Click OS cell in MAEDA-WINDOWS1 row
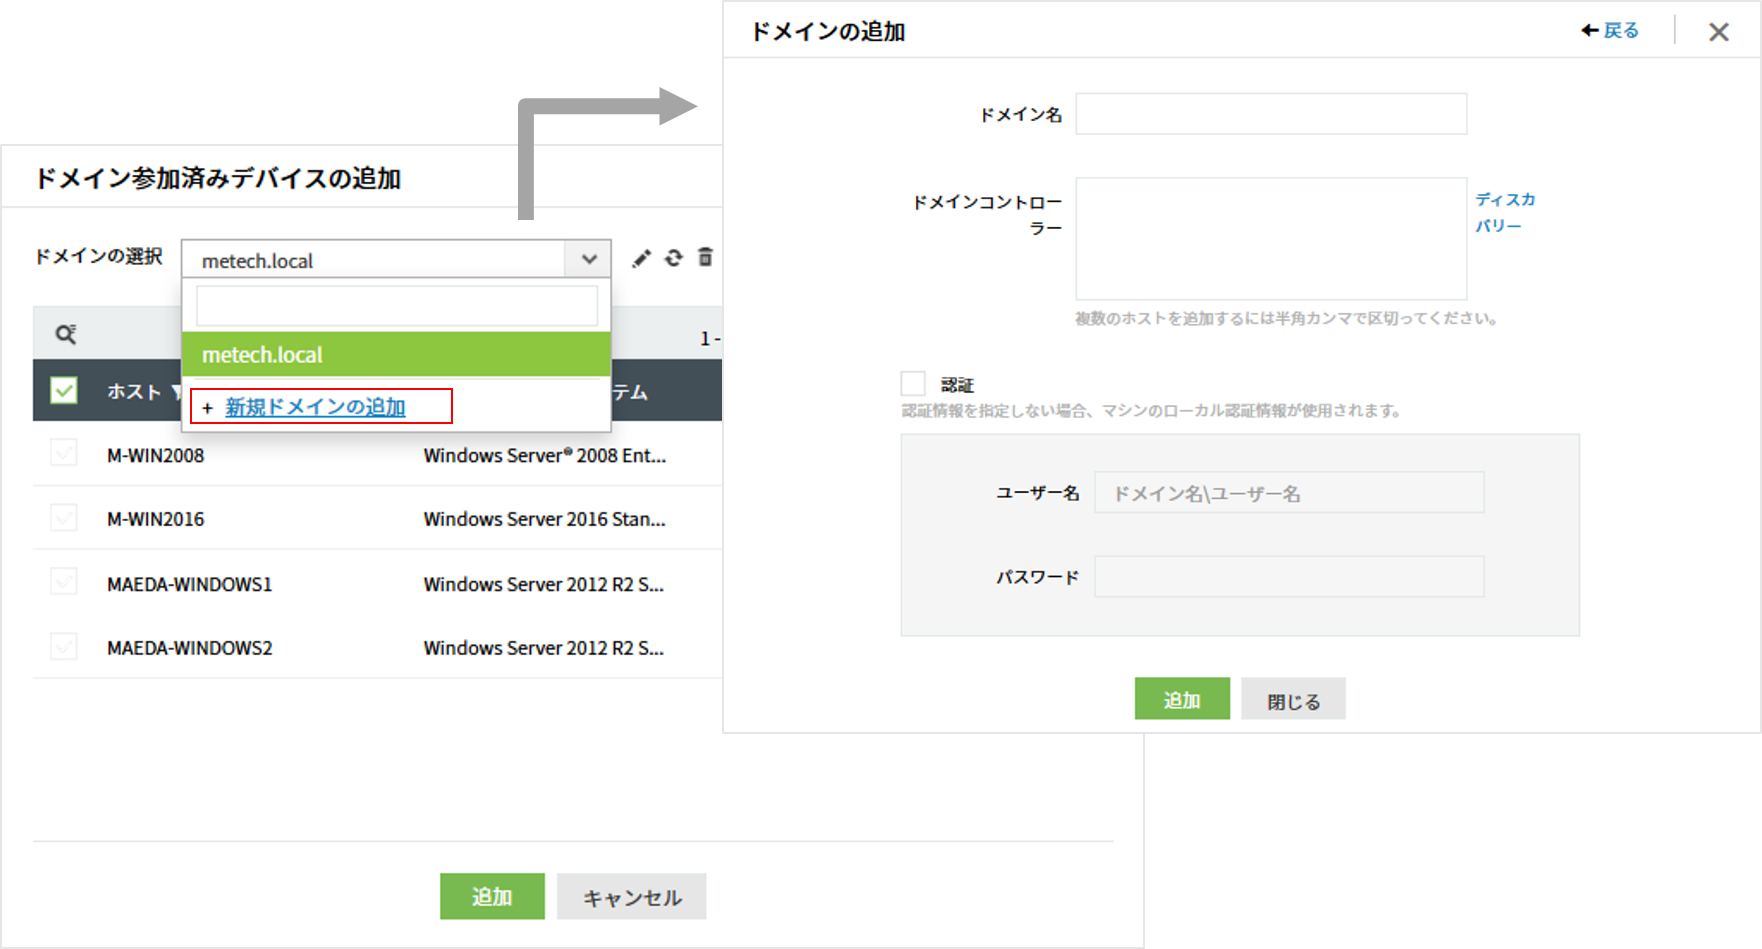 point(544,584)
